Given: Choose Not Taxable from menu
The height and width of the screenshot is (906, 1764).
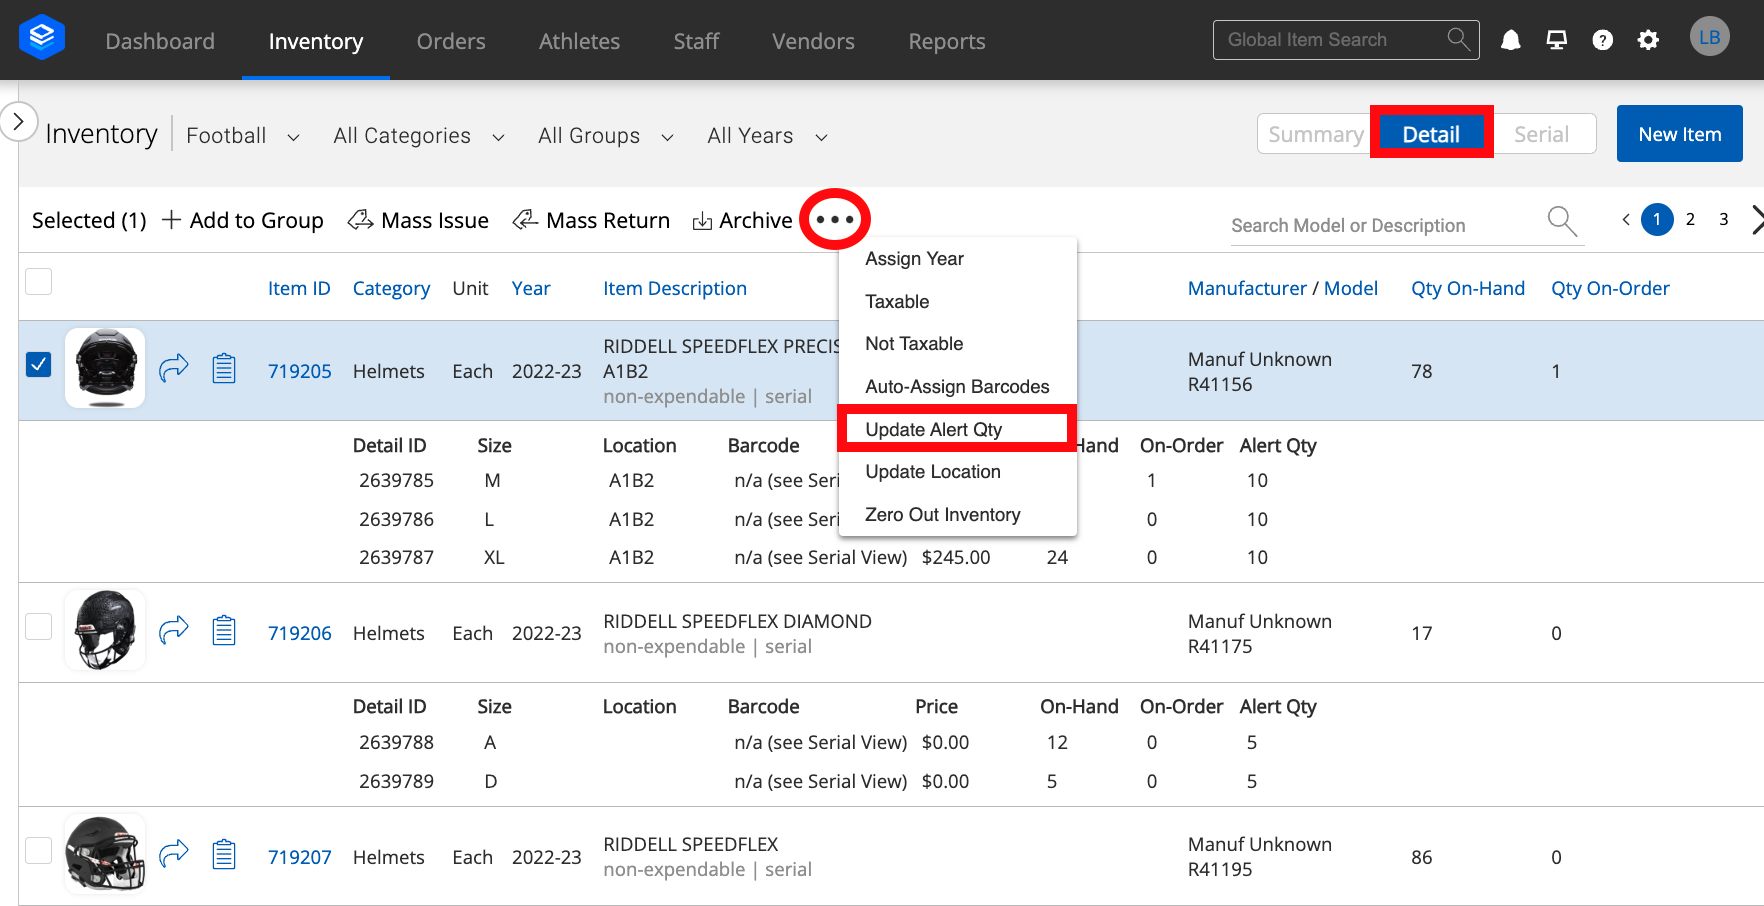Looking at the screenshot, I should (957, 344).
